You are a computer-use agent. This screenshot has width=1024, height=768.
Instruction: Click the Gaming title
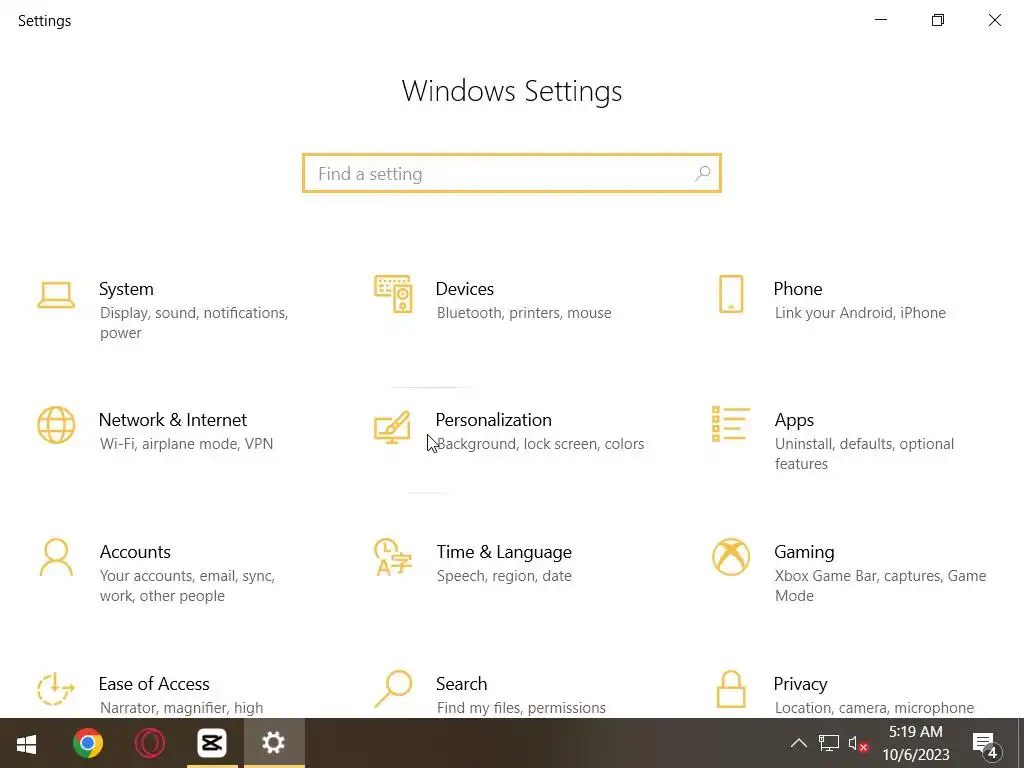(804, 552)
